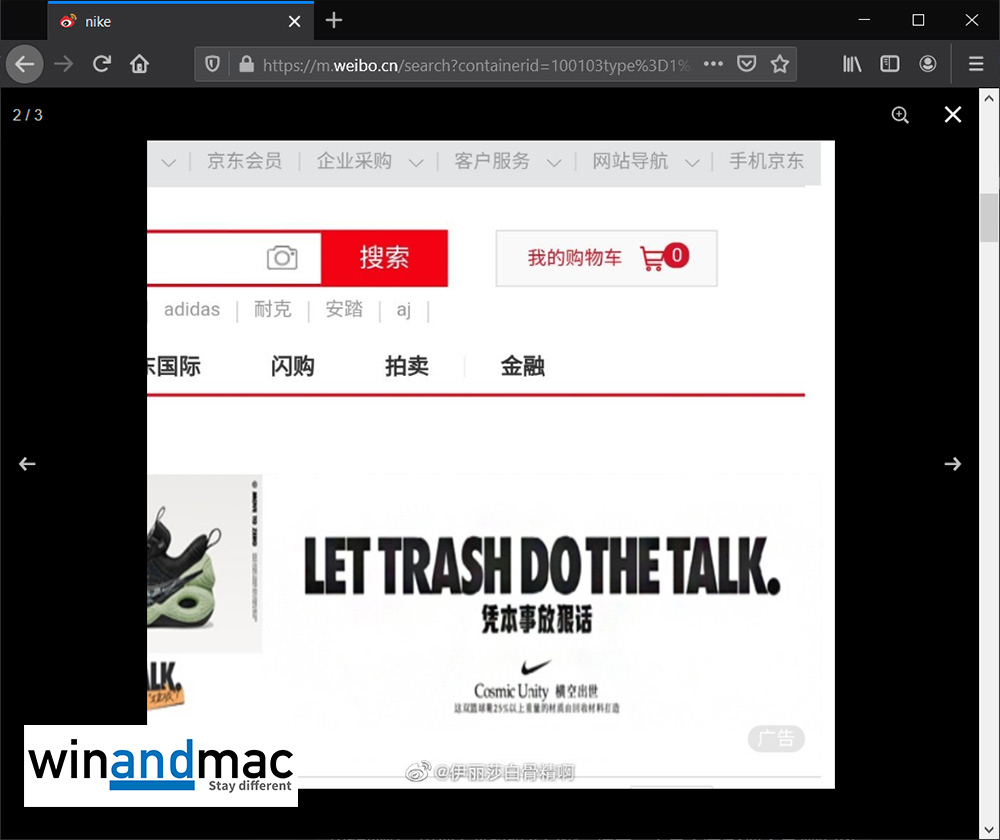Bookmark this page with the star

click(x=780, y=64)
